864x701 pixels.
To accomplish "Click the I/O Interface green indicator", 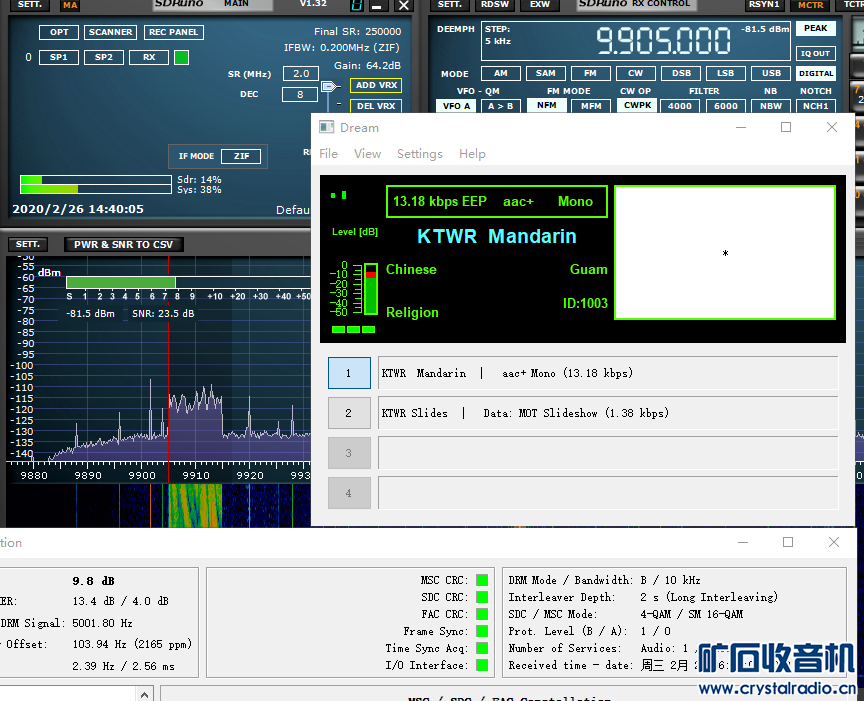I will [x=481, y=665].
